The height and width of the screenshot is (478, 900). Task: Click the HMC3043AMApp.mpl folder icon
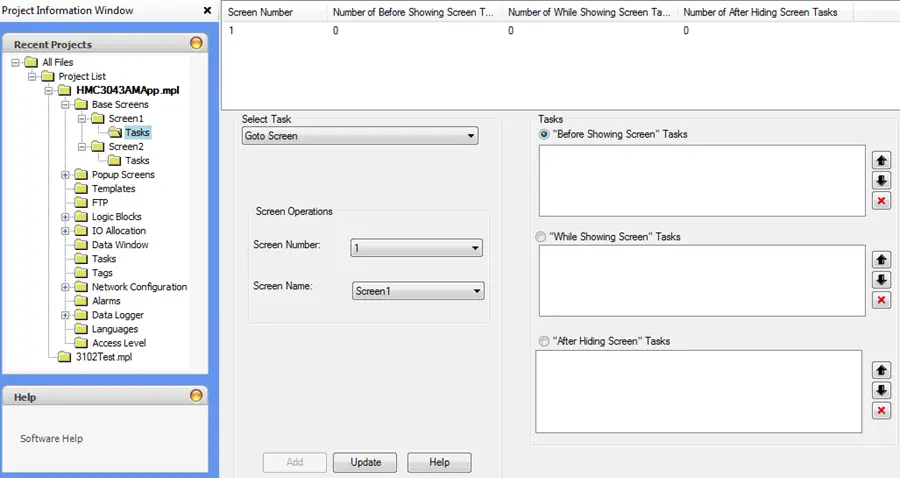(x=65, y=90)
